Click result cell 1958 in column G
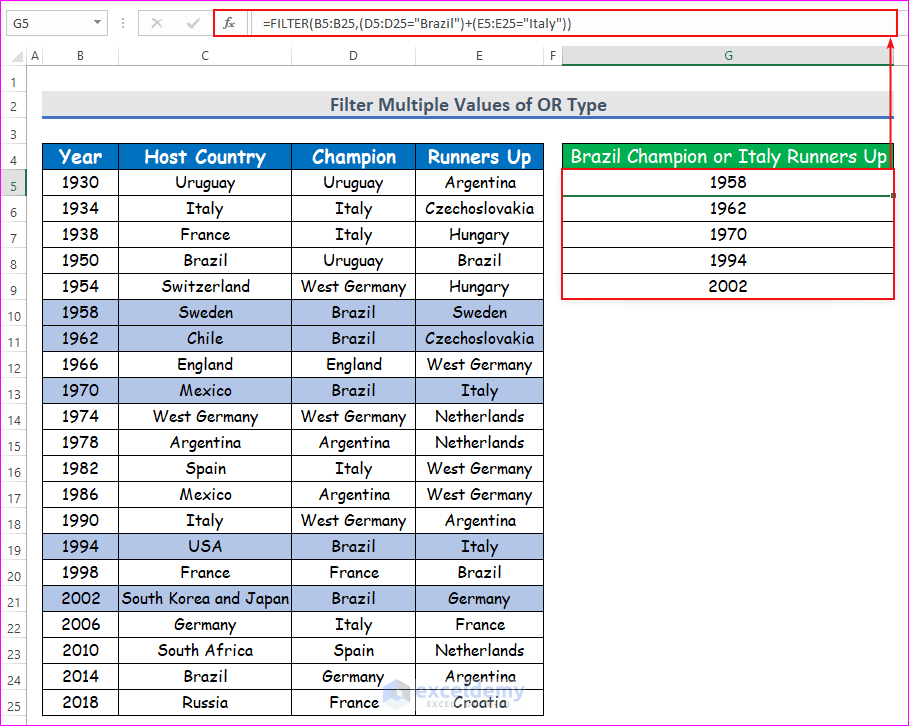The image size is (909, 726). (728, 183)
